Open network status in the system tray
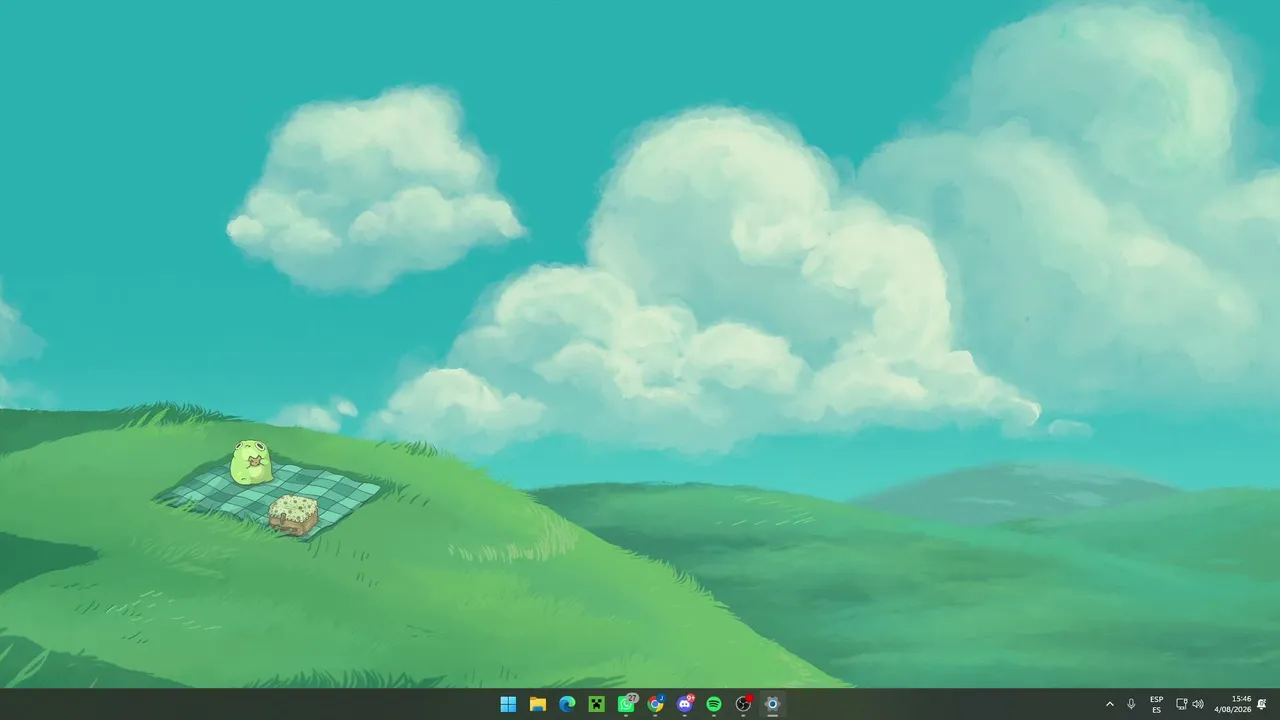 1181,704
